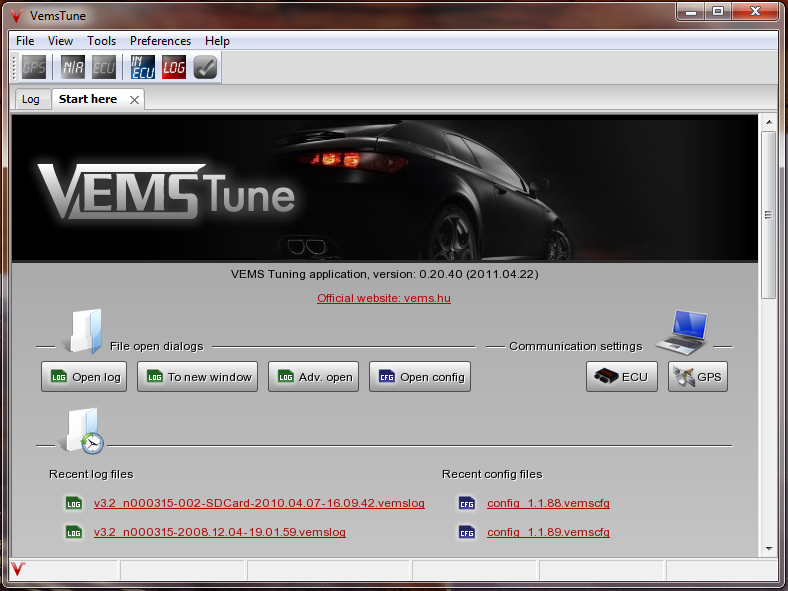Viewport: 788px width, 591px height.
Task: Click the laptop Communication settings icon
Action: point(682,333)
